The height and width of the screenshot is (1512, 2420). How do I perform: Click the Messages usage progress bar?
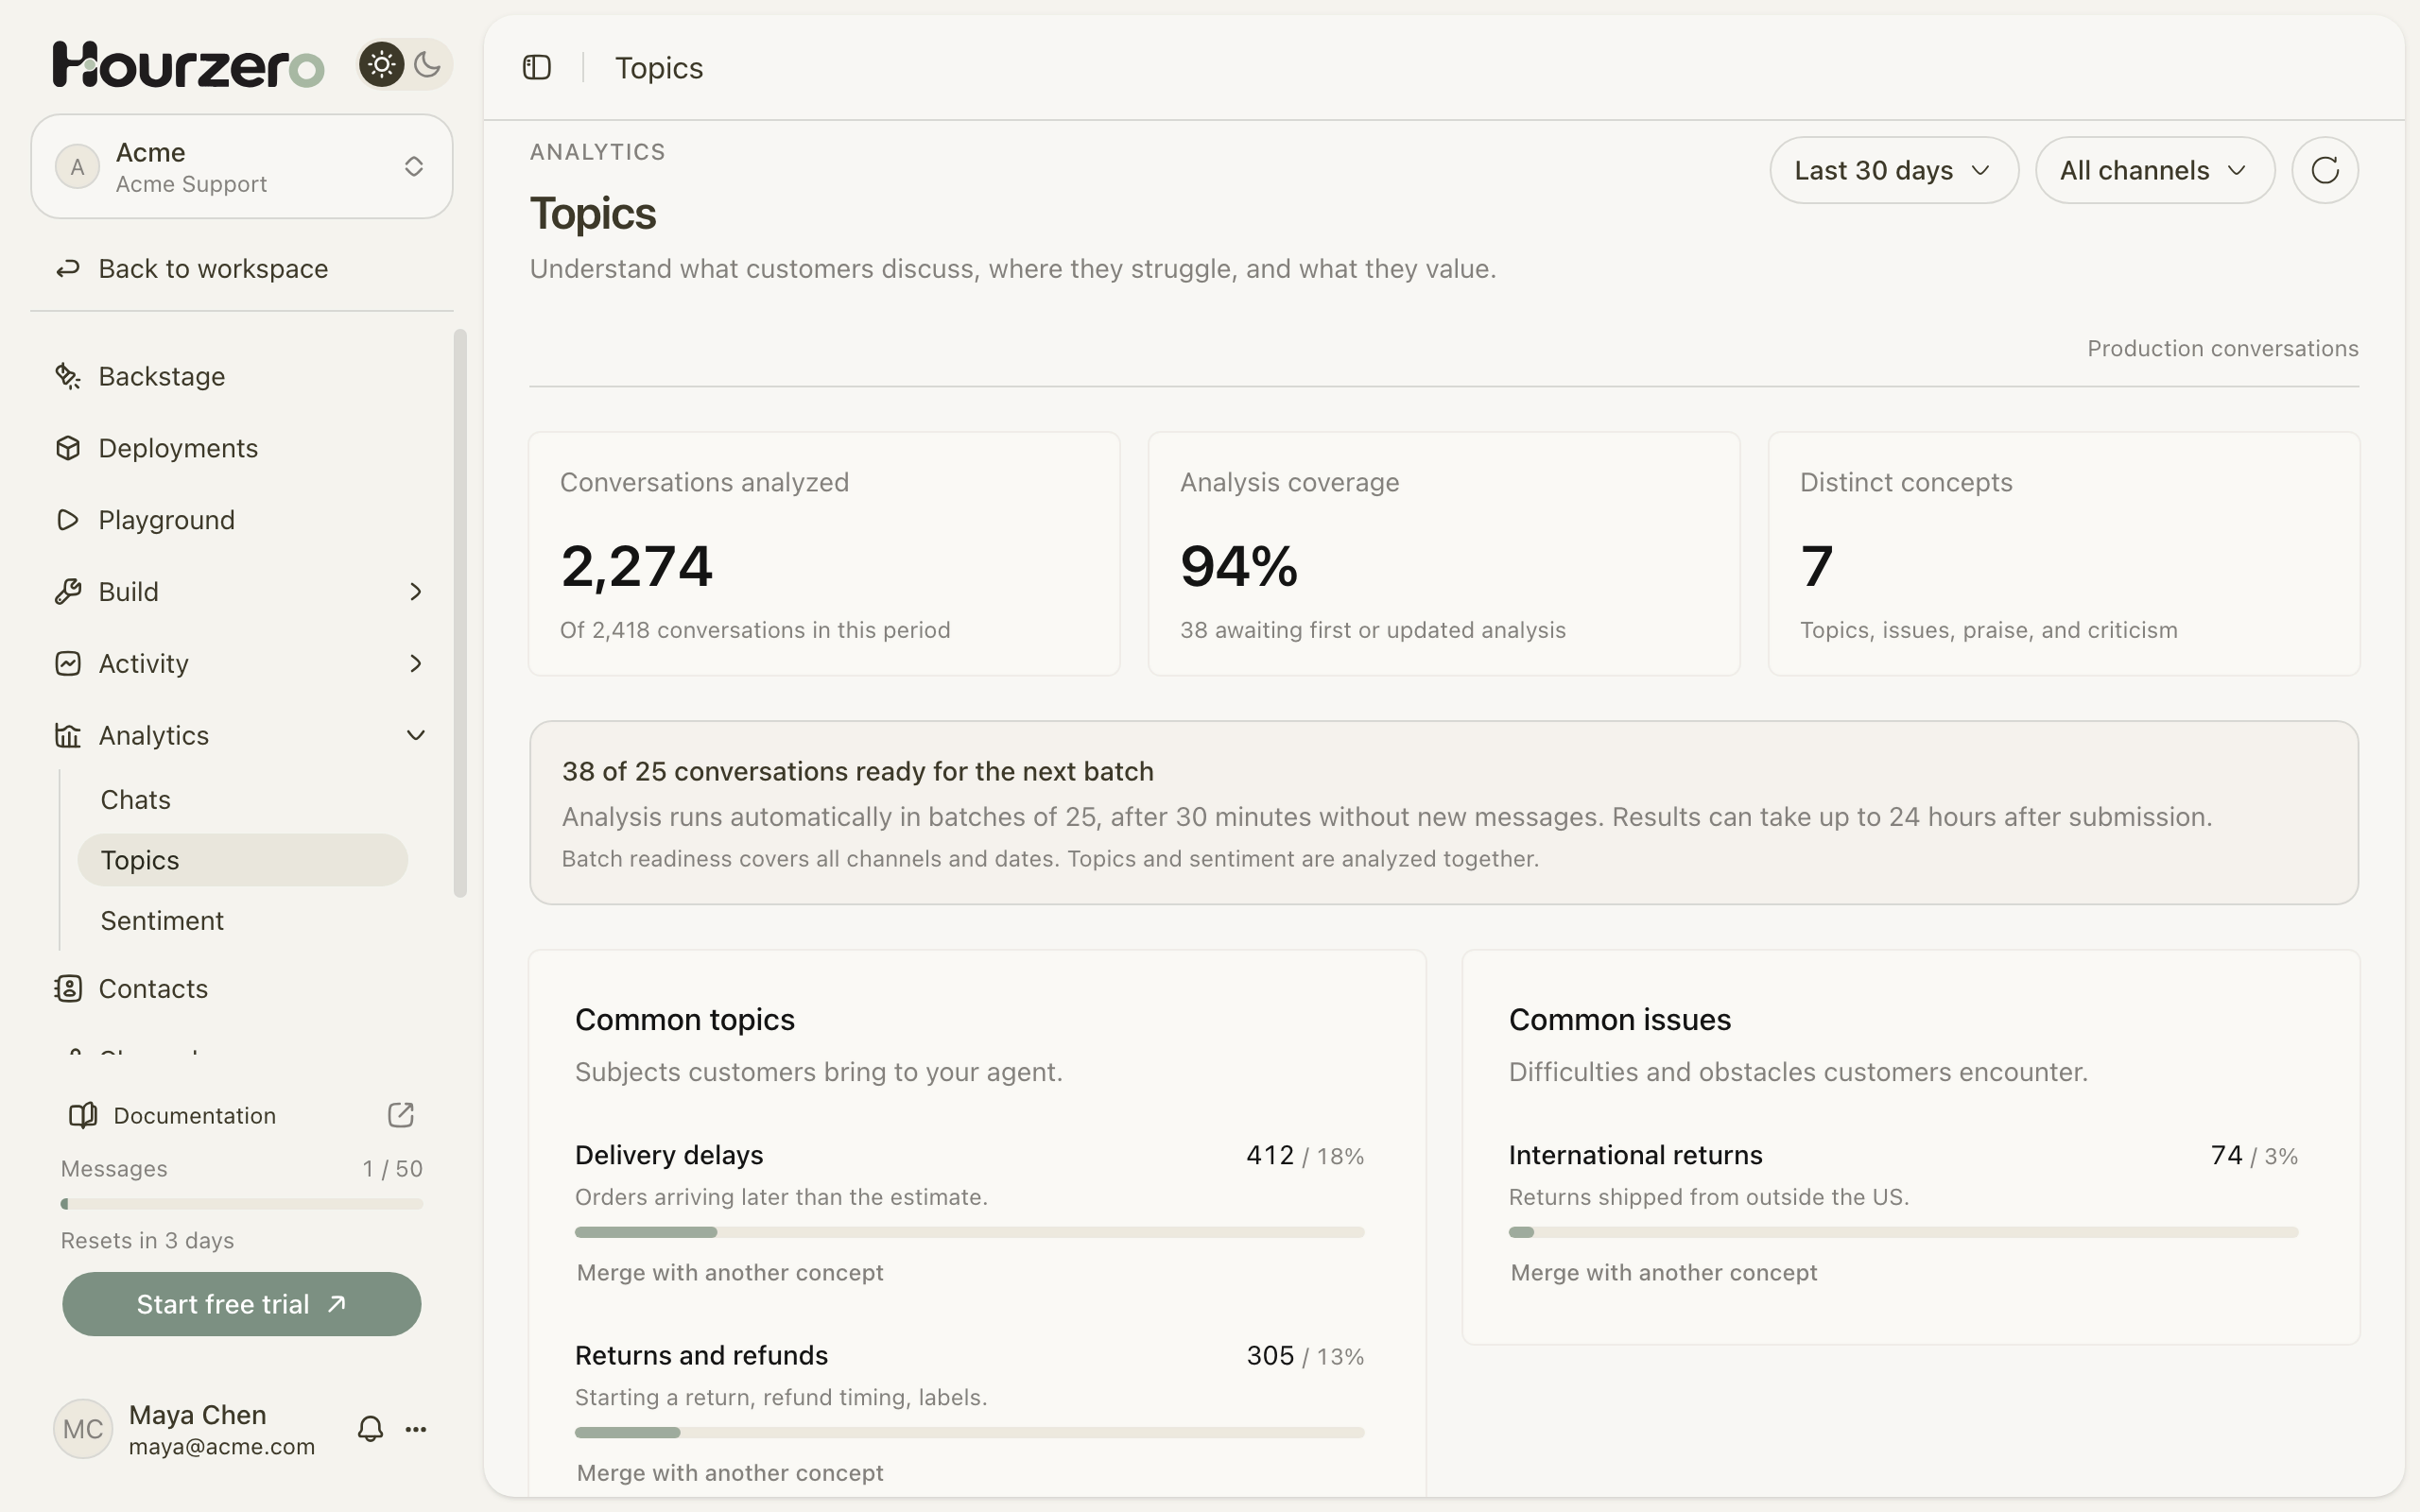coord(242,1204)
